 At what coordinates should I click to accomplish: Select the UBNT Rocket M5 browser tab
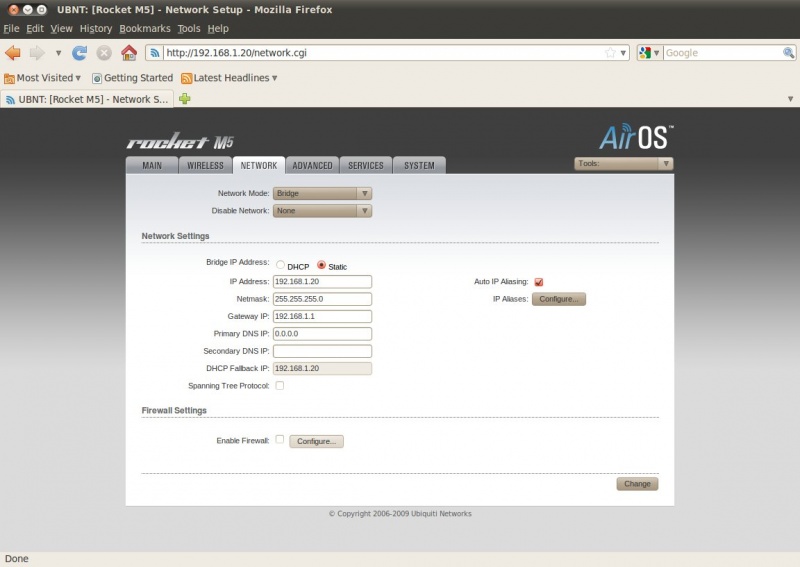[x=87, y=99]
